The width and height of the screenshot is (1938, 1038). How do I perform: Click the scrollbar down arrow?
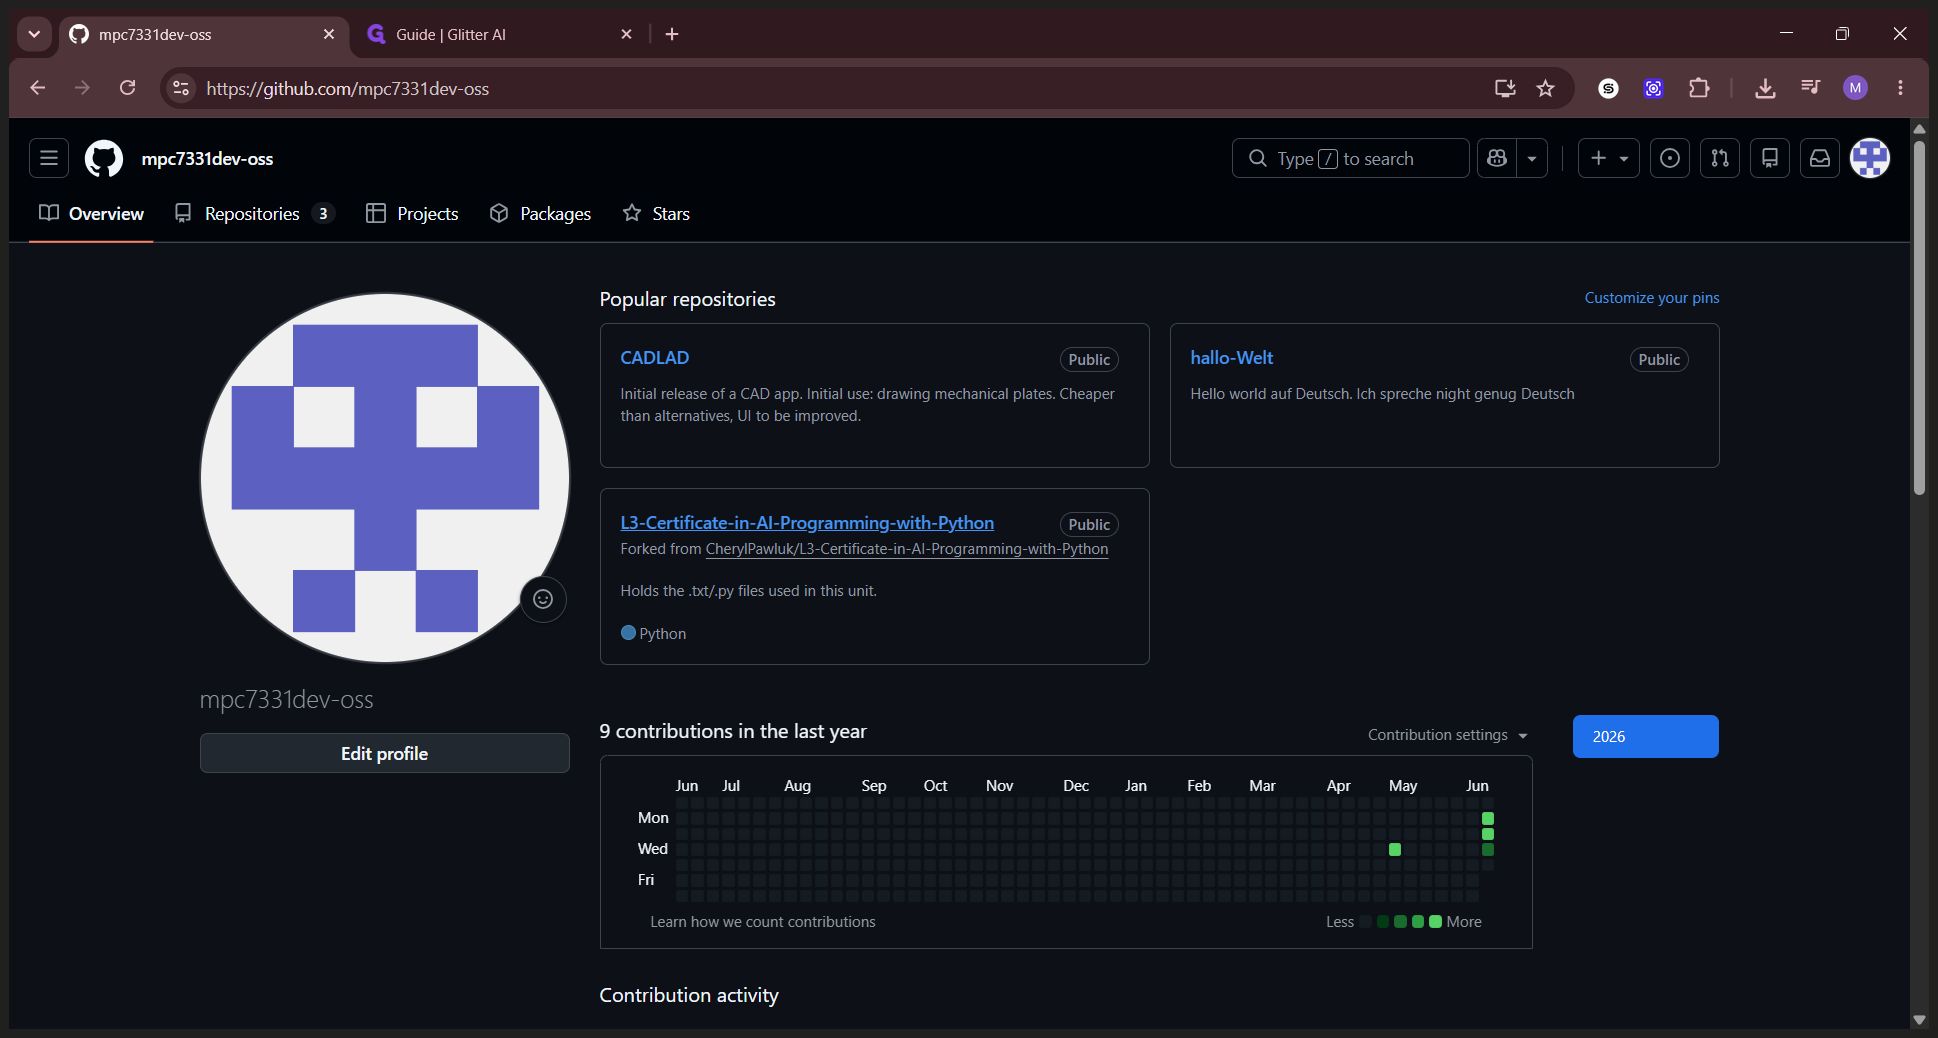(1919, 1020)
